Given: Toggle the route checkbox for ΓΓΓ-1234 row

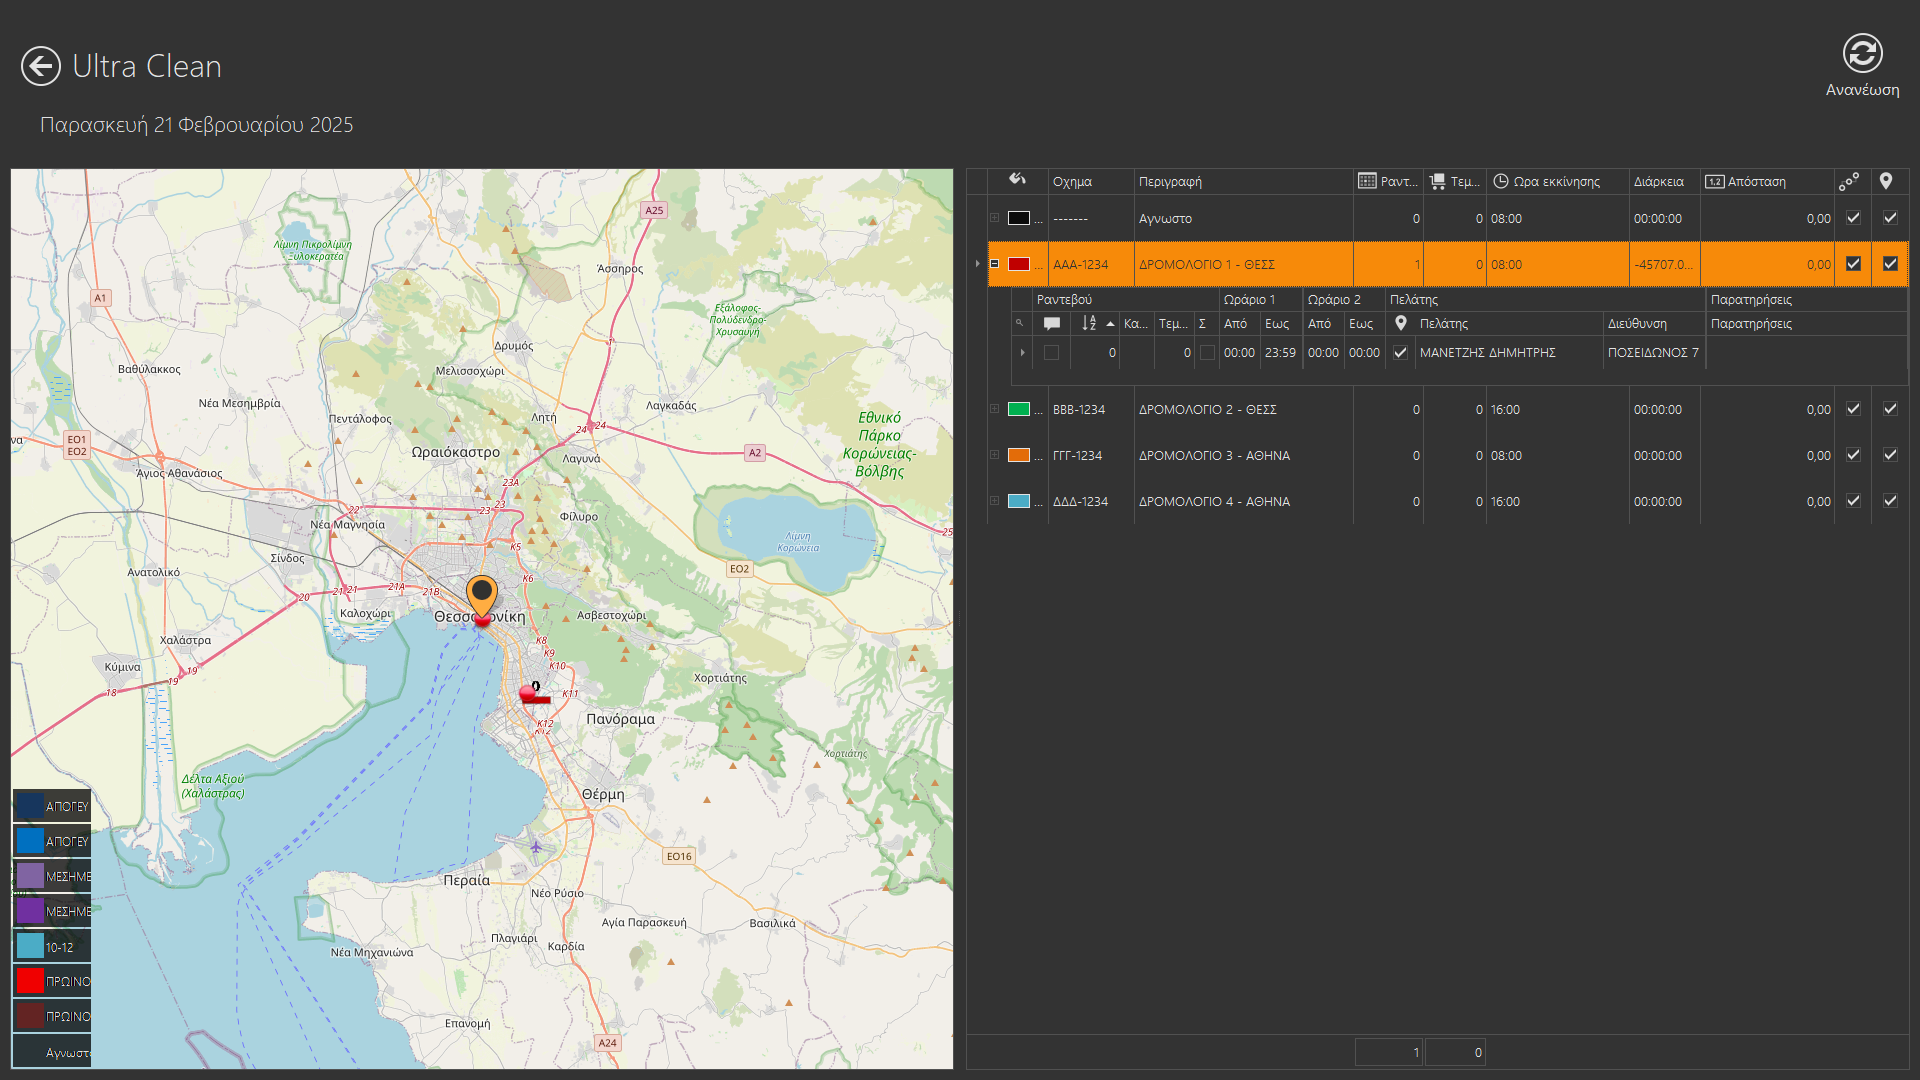Looking at the screenshot, I should tap(1853, 455).
